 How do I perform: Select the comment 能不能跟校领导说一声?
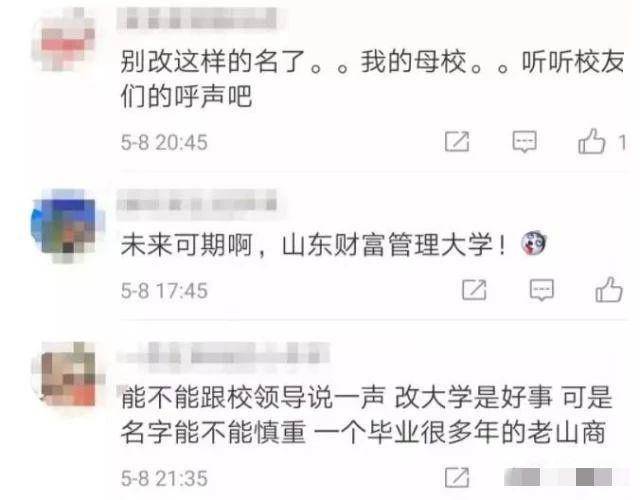253,396
